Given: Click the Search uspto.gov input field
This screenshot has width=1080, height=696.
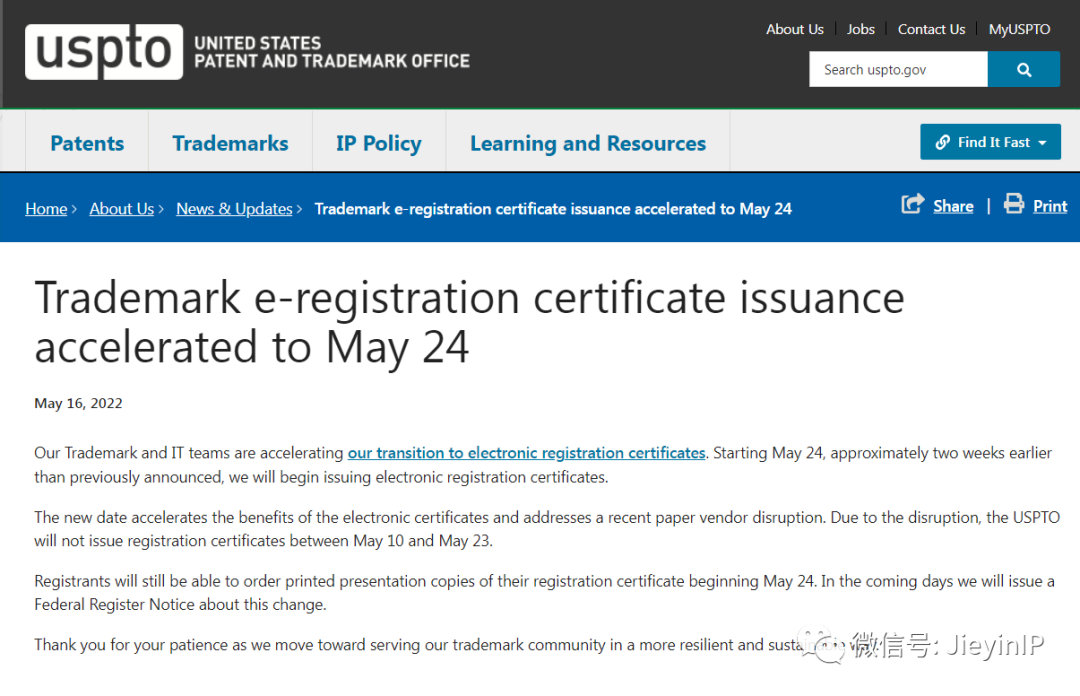Looking at the screenshot, I should coord(898,70).
